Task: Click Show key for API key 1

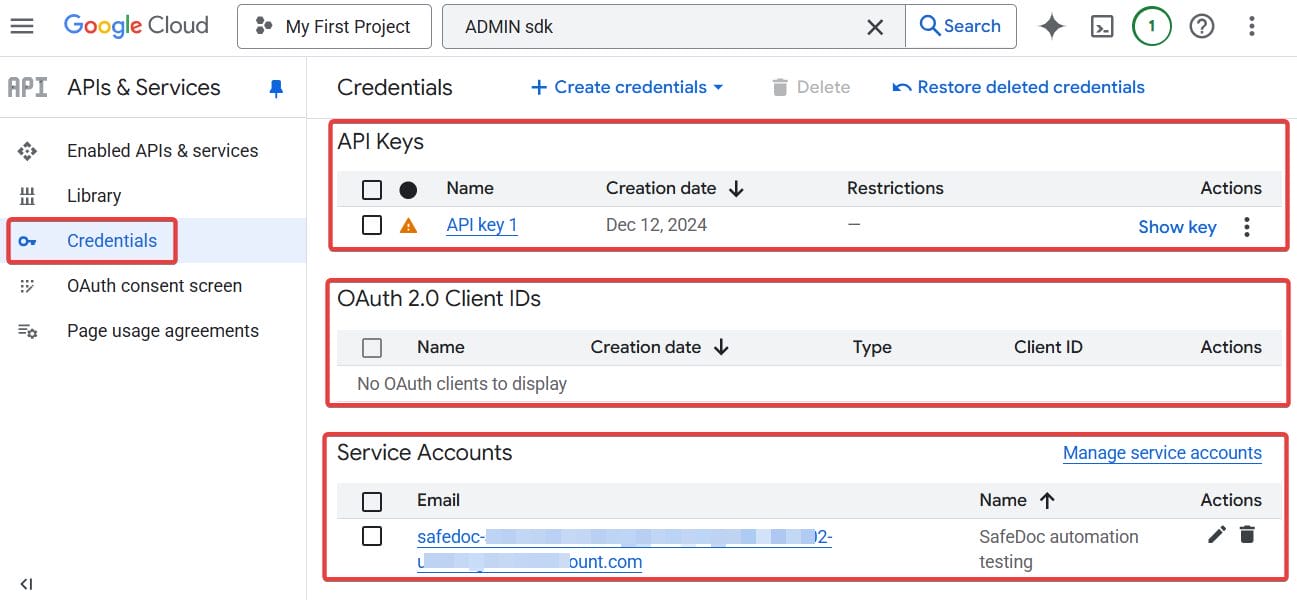Action: [x=1177, y=227]
